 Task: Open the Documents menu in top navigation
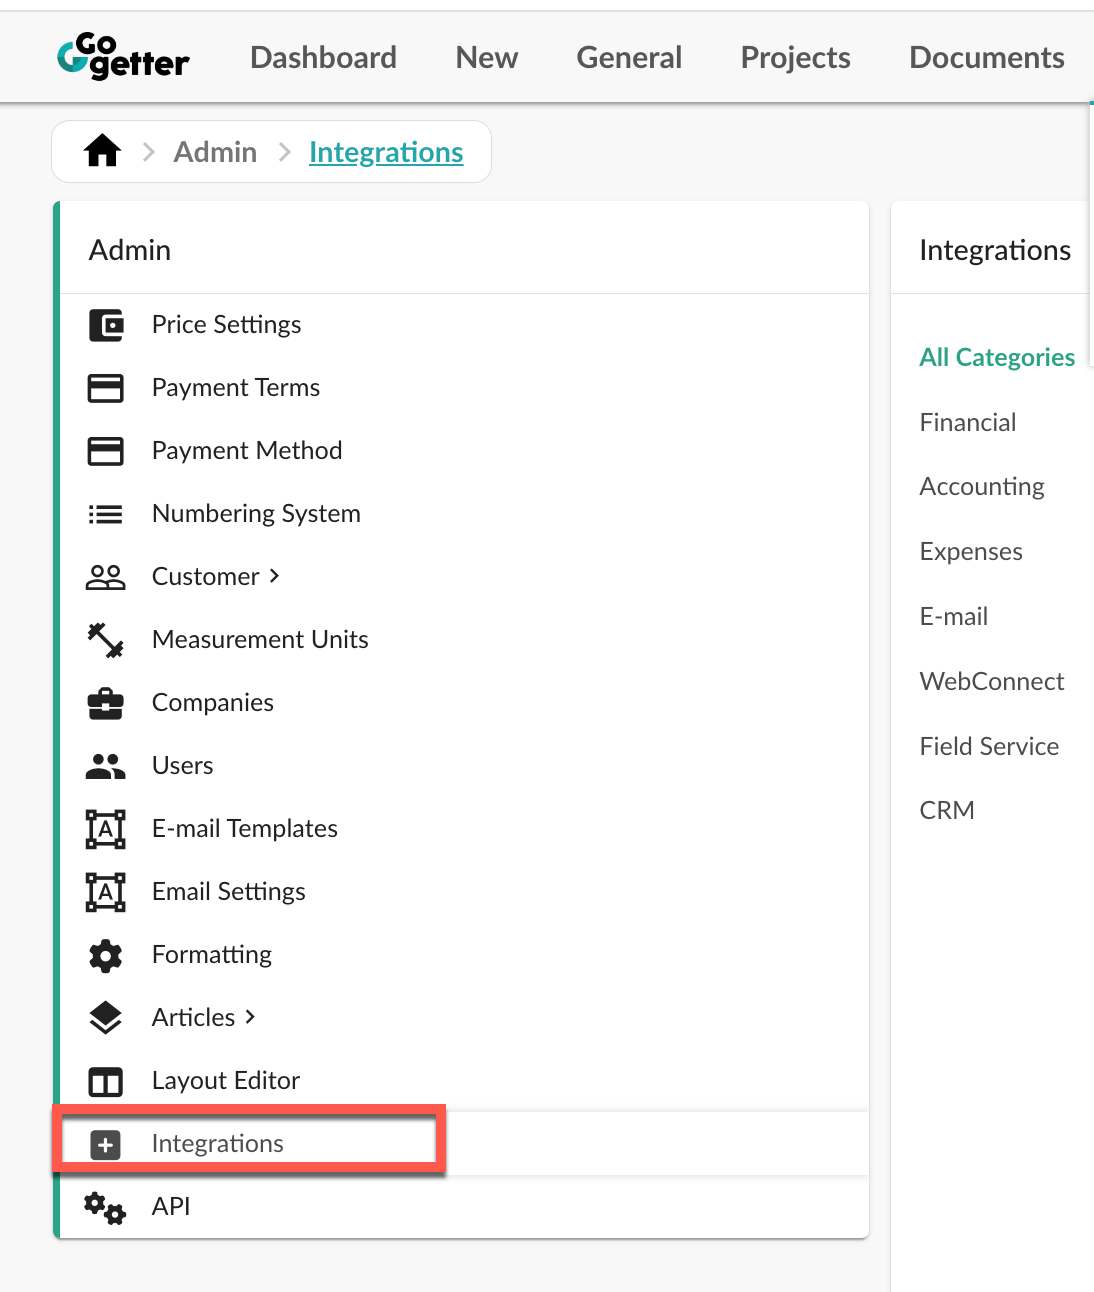987,58
